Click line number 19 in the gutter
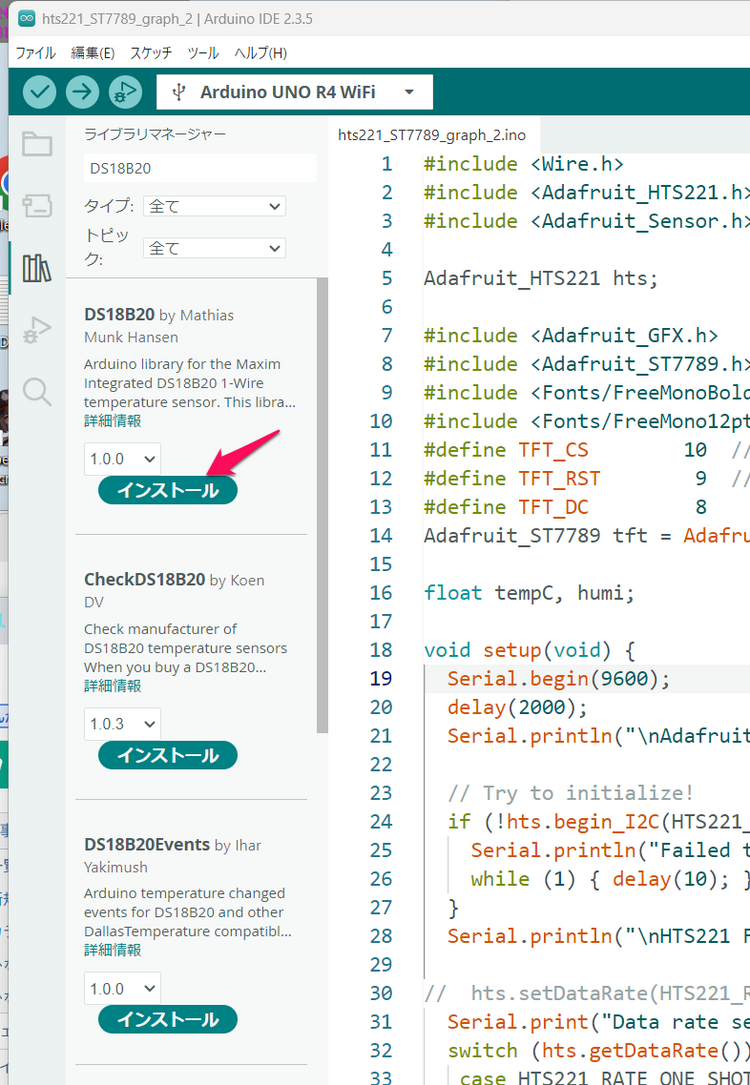Screen dimensions: 750x1085 pyautogui.click(x=381, y=678)
